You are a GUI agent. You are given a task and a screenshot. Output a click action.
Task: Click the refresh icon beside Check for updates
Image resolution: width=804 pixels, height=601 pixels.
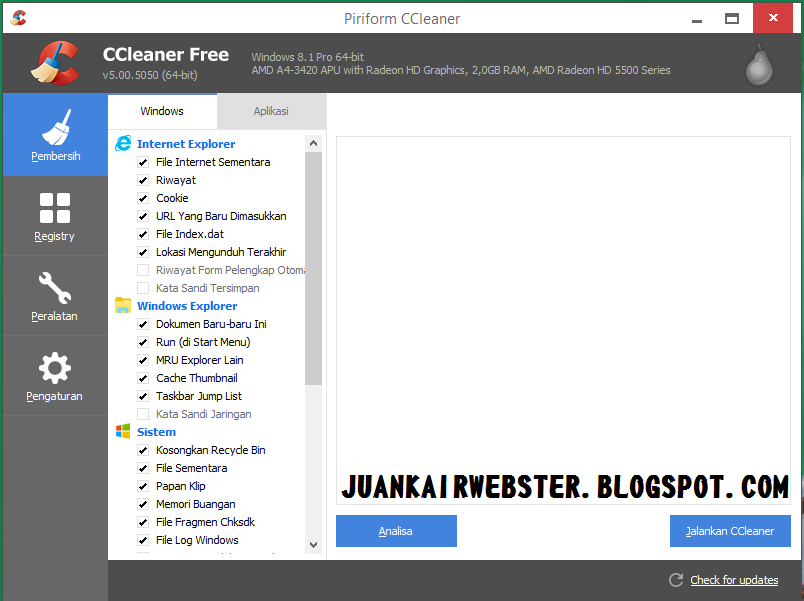(676, 580)
